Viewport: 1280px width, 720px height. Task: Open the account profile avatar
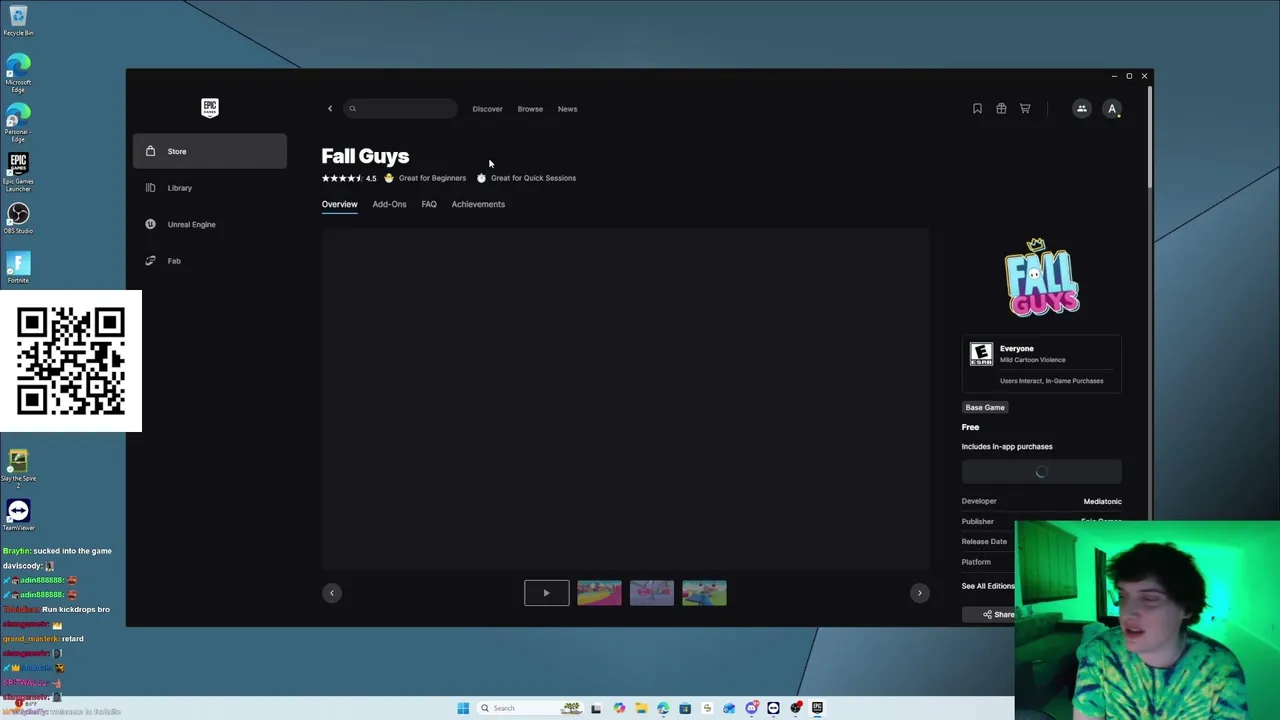pyautogui.click(x=1112, y=109)
